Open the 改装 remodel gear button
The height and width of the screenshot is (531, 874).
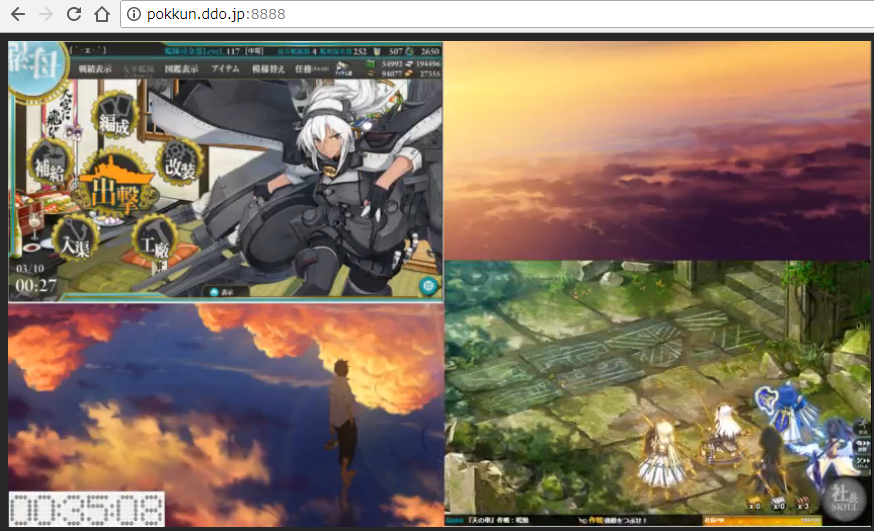tap(179, 163)
